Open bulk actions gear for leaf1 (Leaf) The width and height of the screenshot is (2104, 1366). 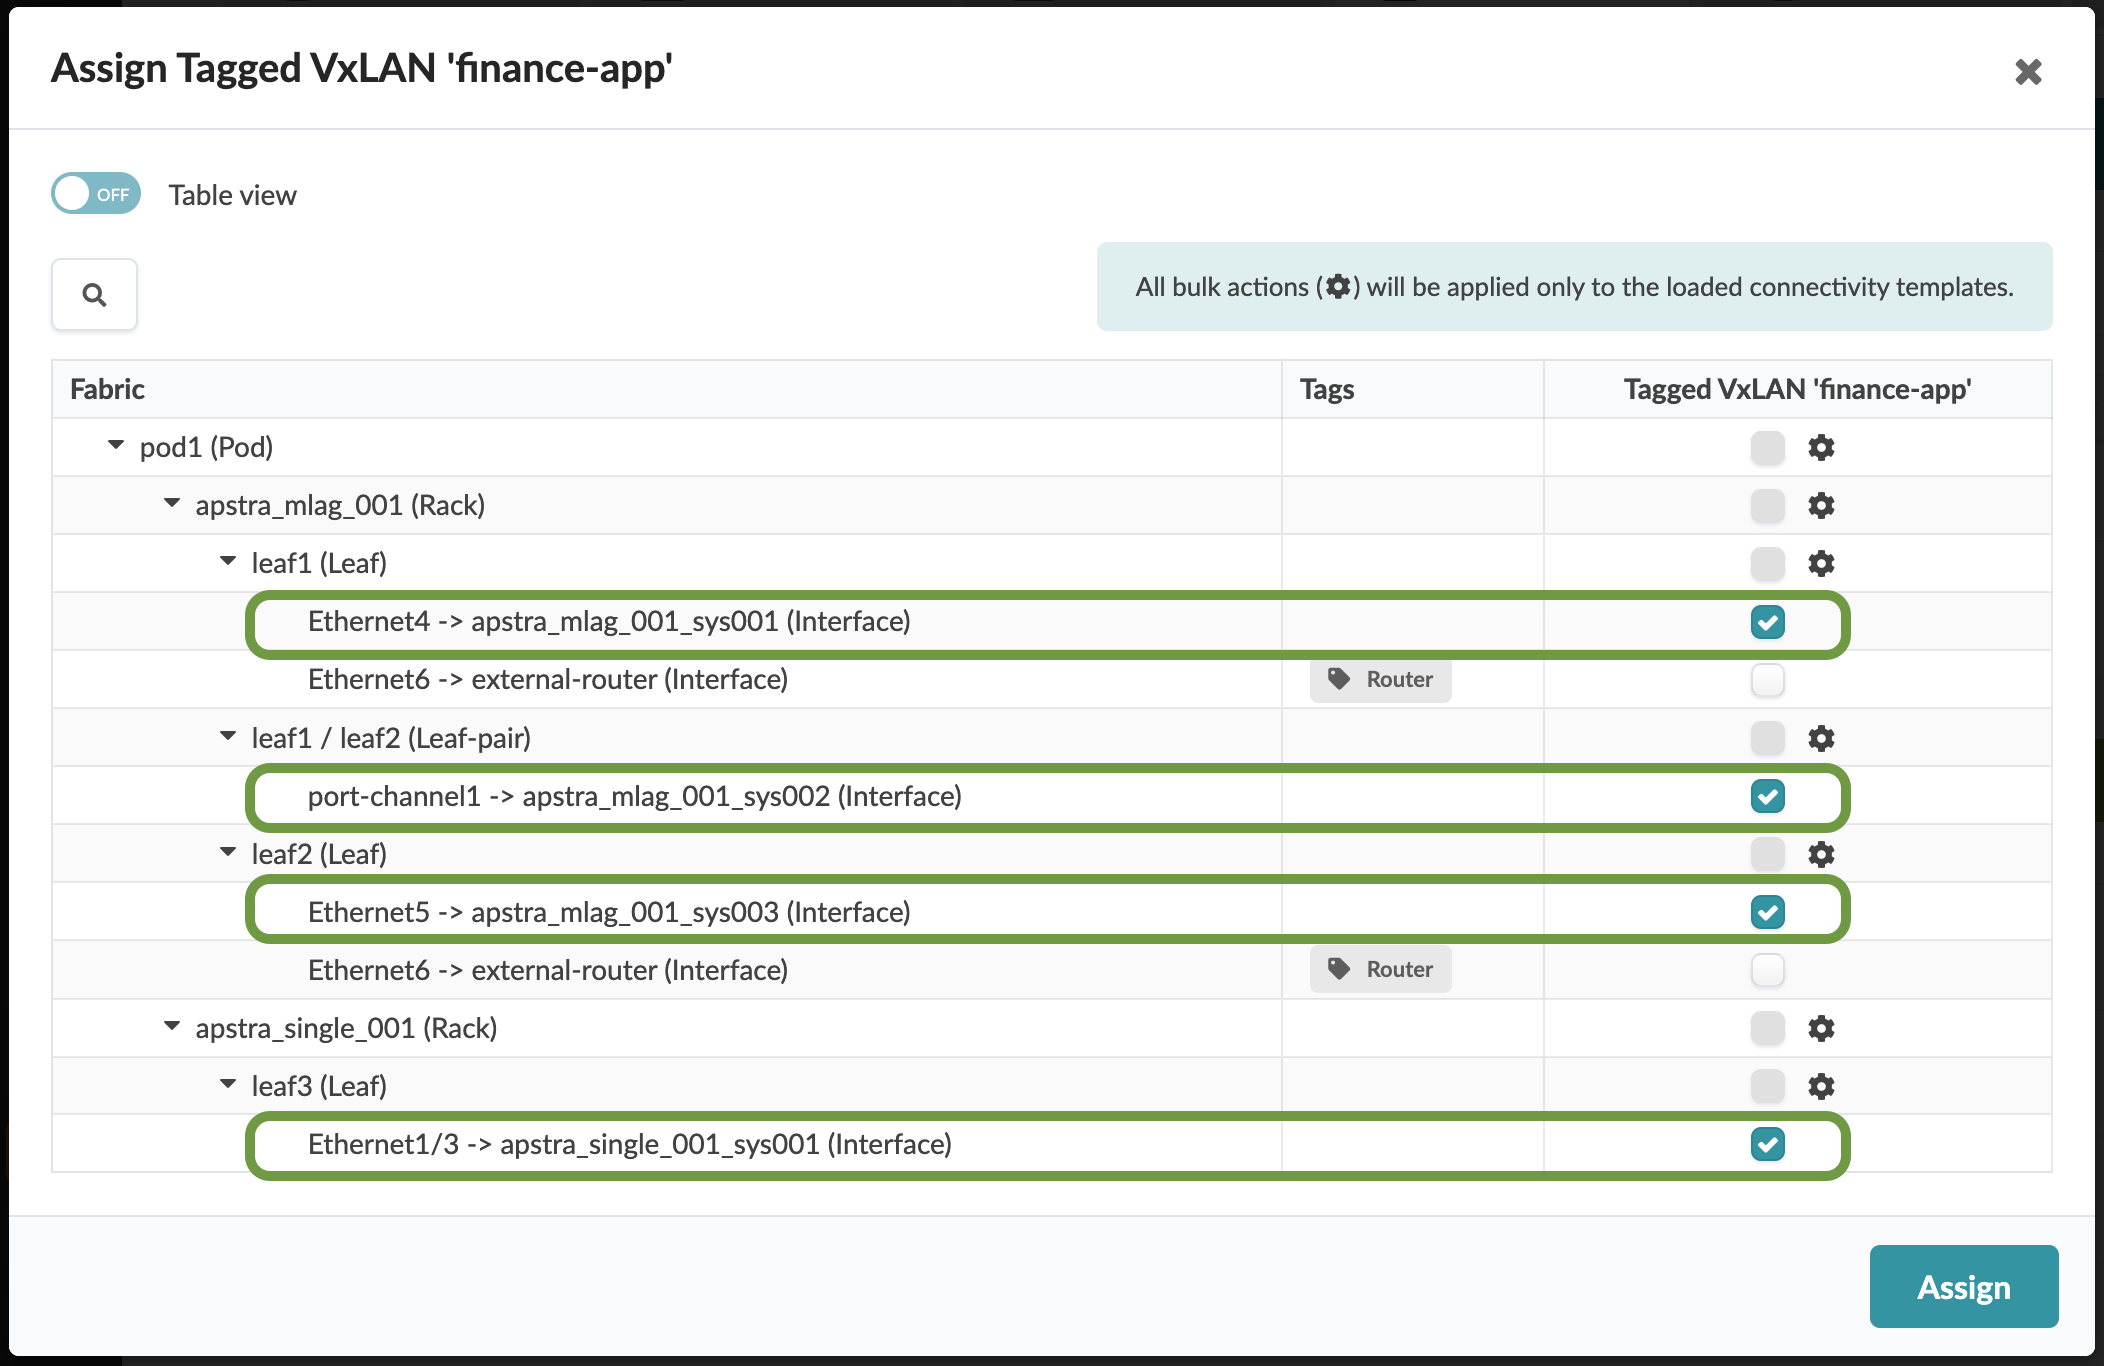(x=1821, y=563)
